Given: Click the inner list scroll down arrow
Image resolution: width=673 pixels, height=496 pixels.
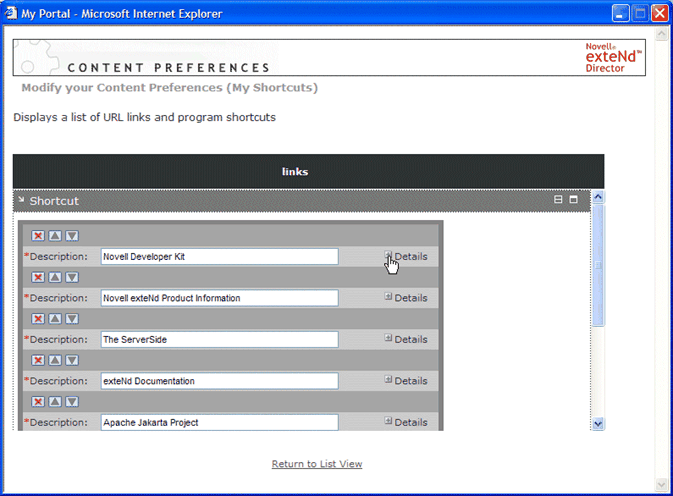Looking at the screenshot, I should [598, 424].
